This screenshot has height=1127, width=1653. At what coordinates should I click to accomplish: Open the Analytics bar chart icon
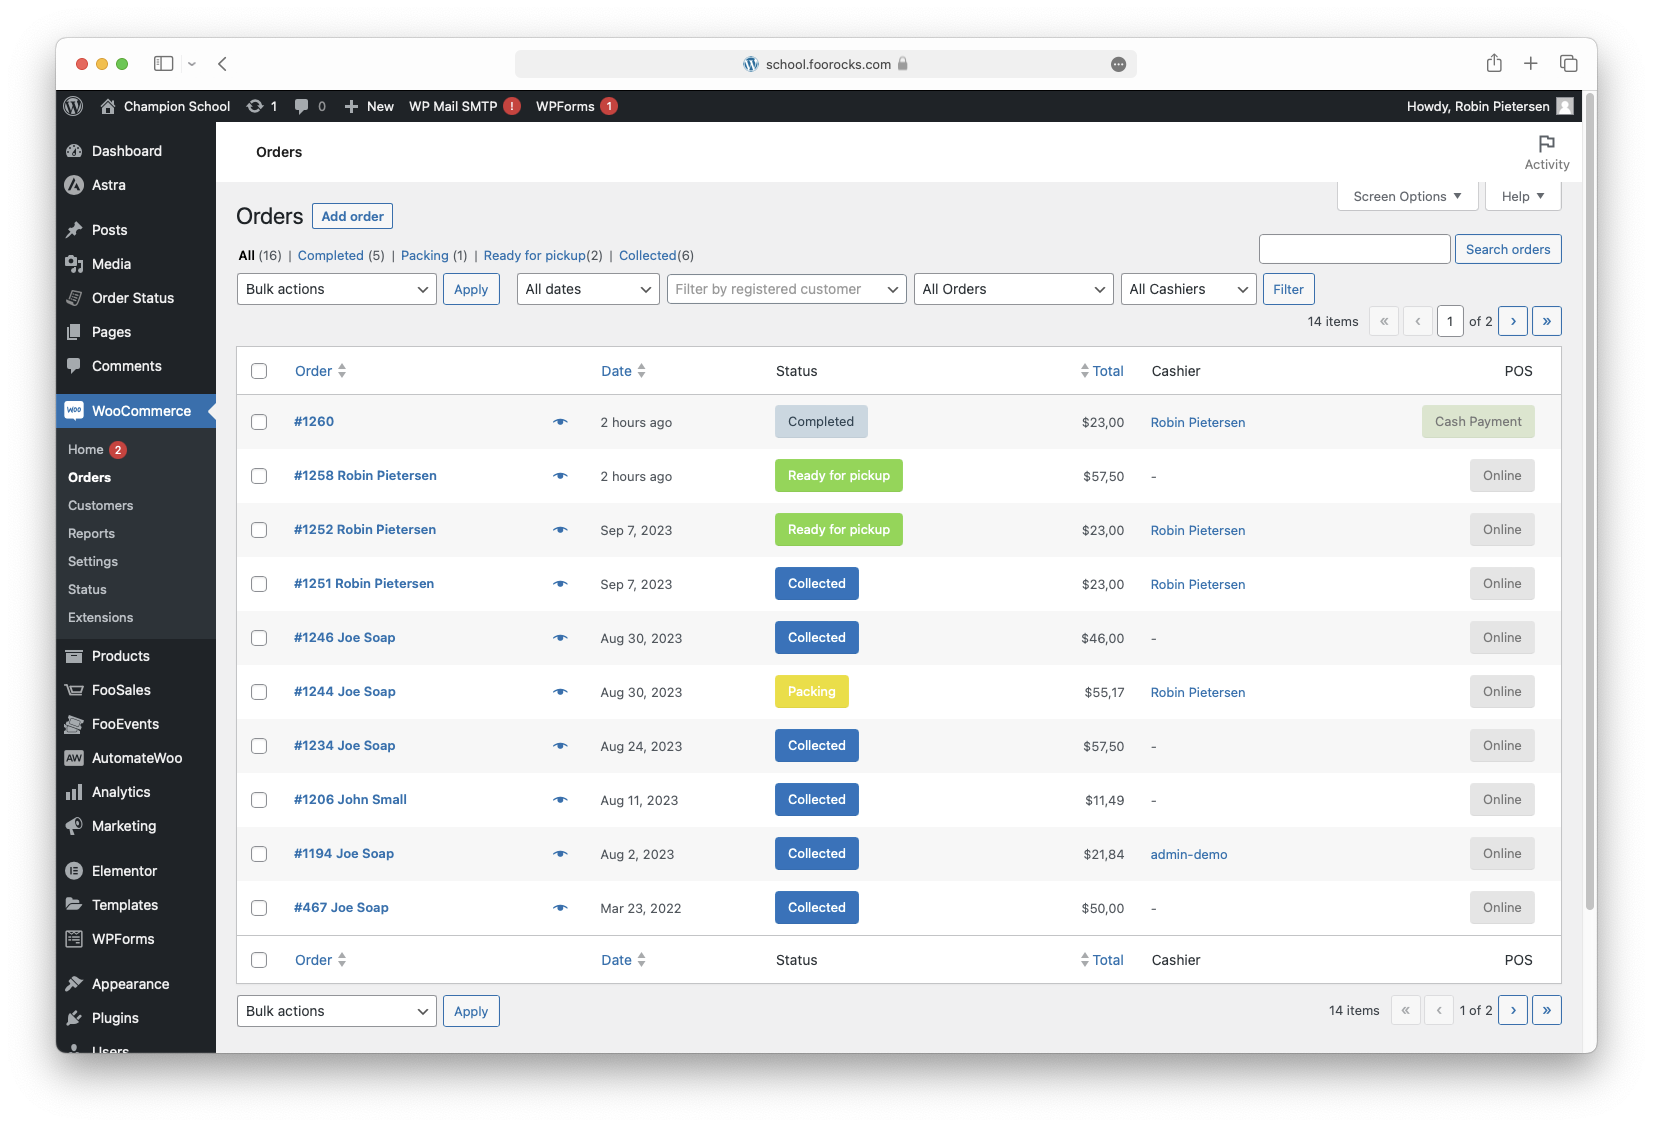pyautogui.click(x=74, y=792)
